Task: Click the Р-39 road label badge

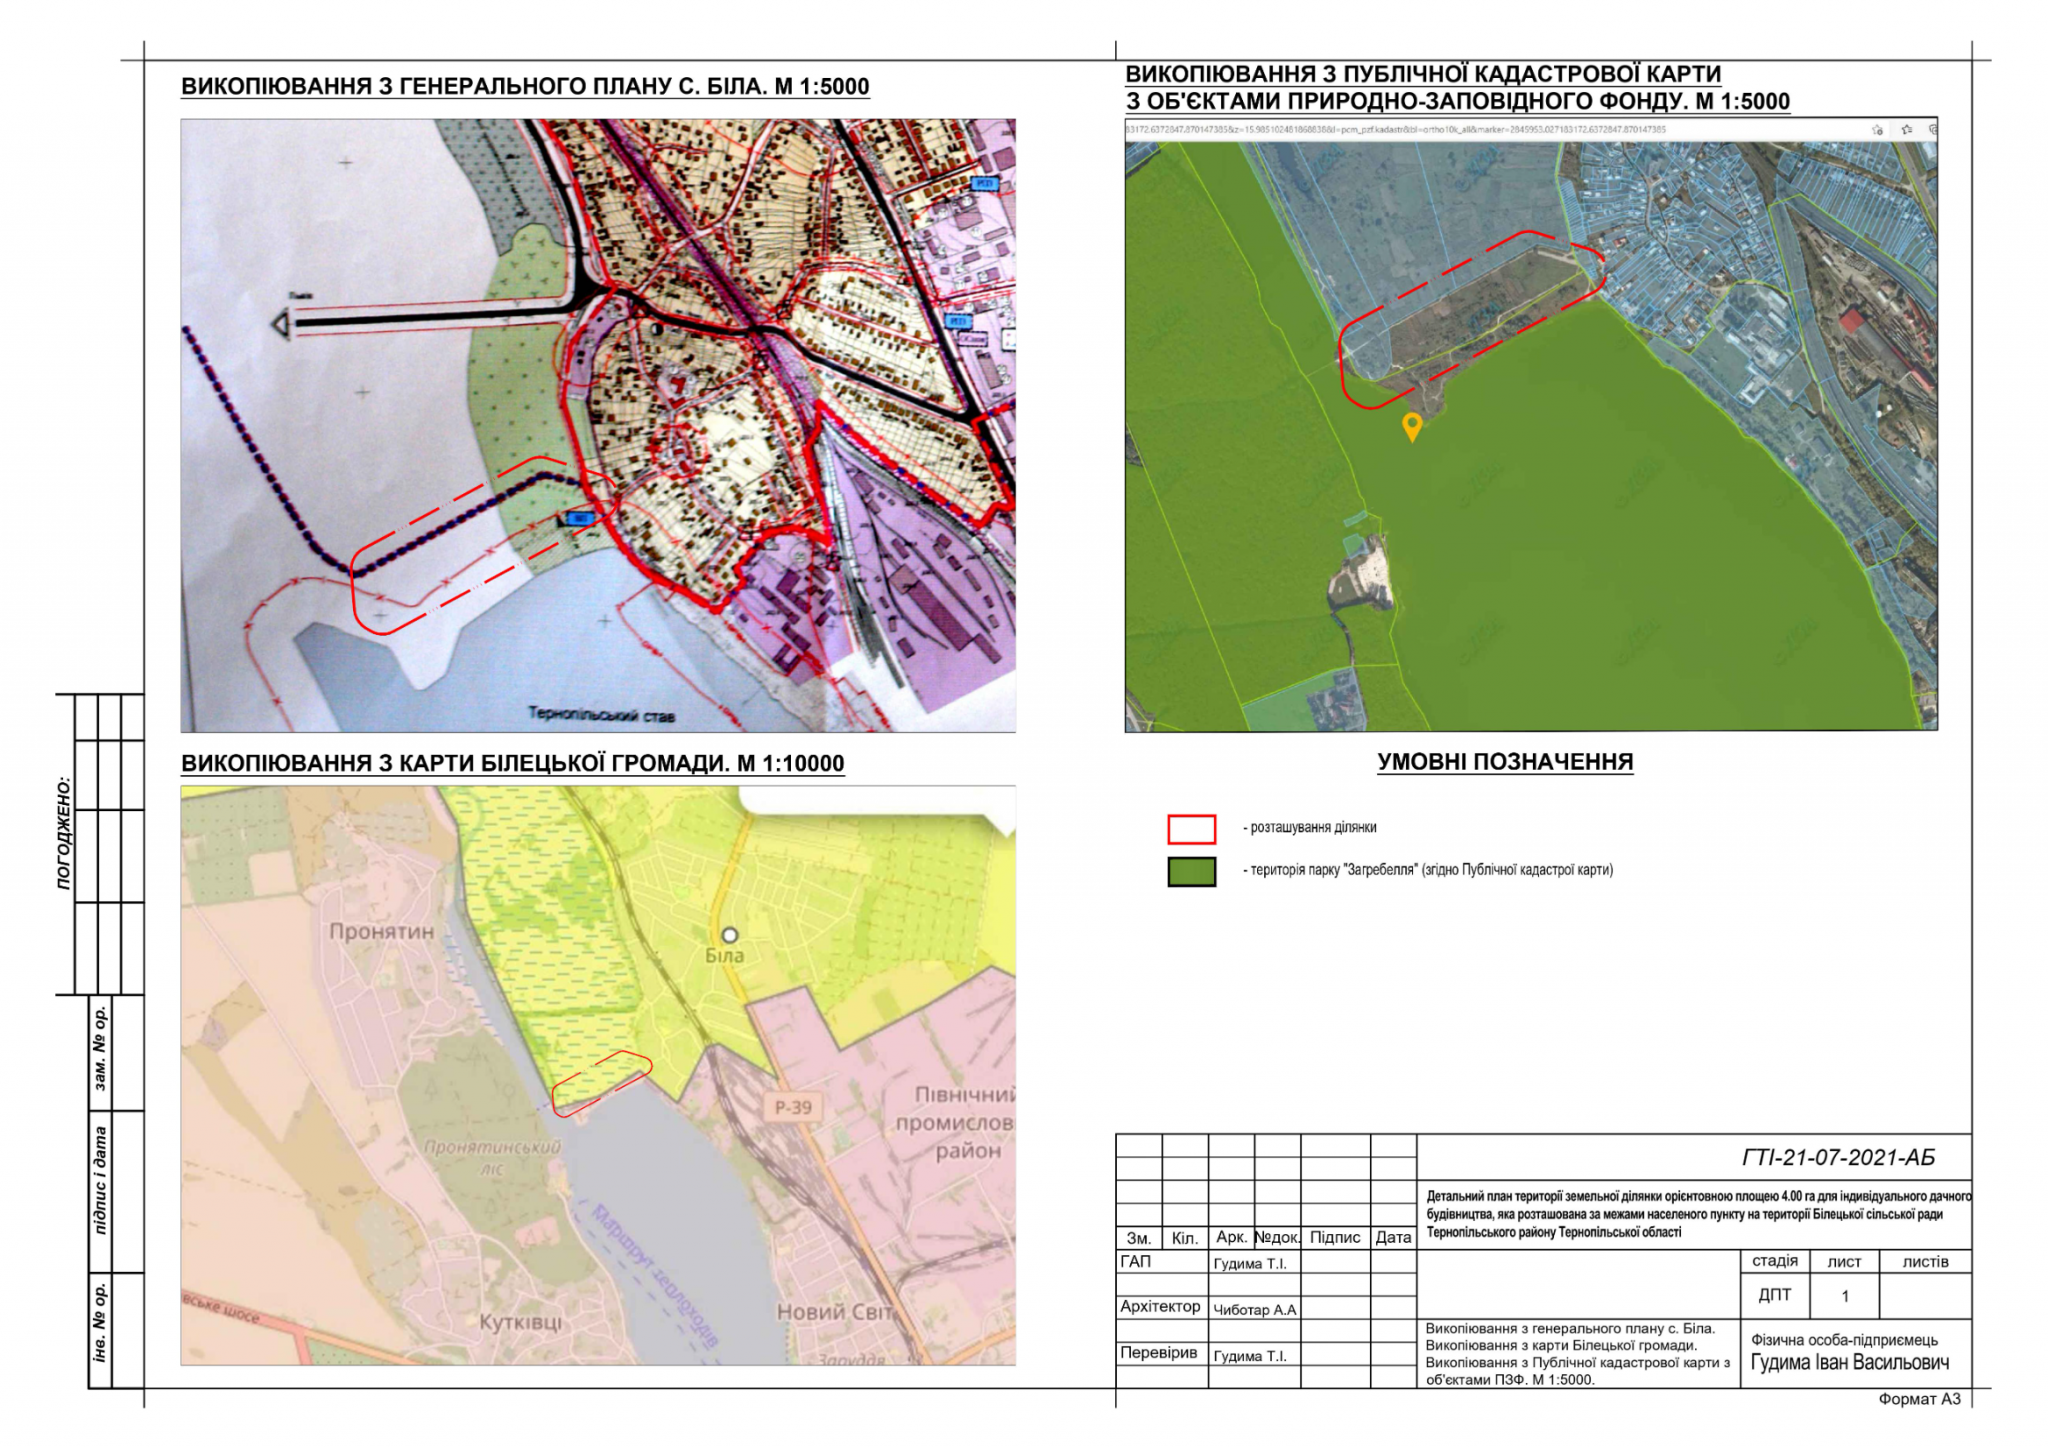Action: point(793,1107)
